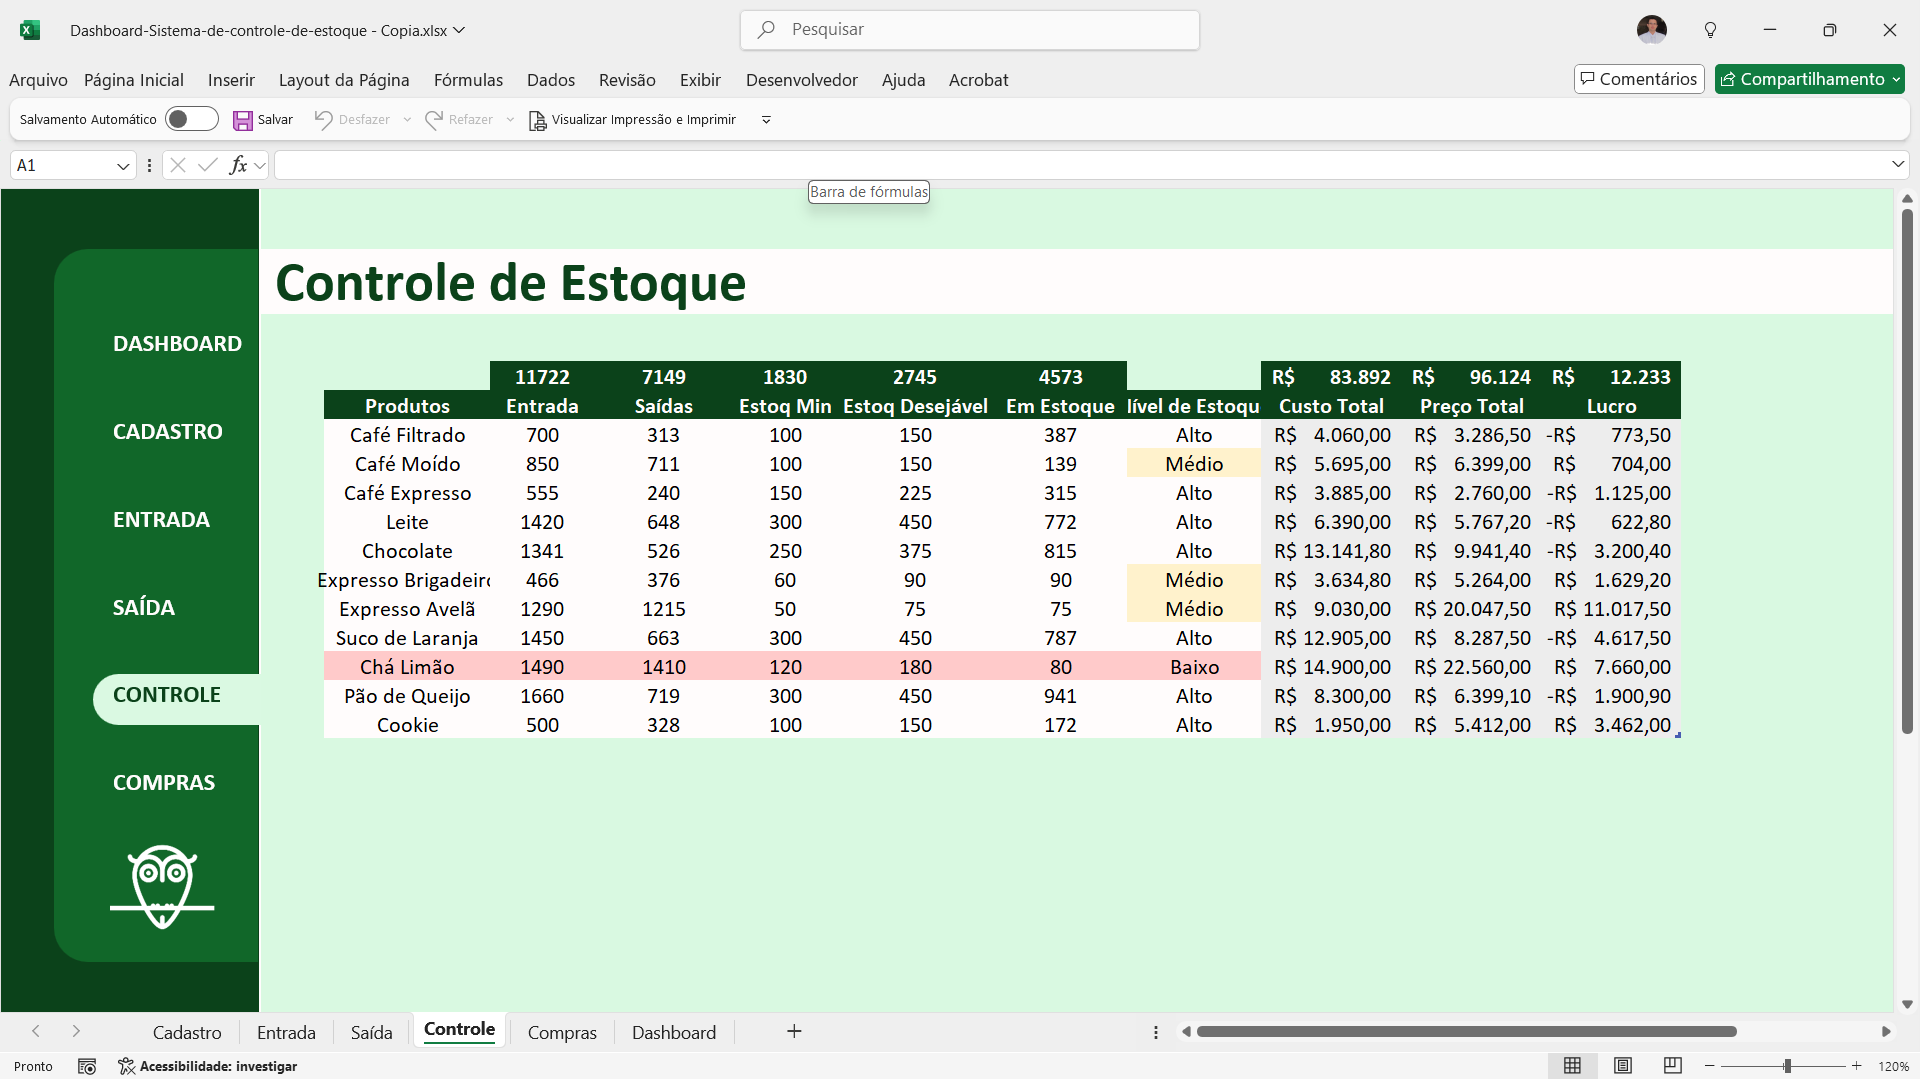This screenshot has width=1920, height=1080.
Task: Click the Salvar (save) icon
Action: [243, 119]
